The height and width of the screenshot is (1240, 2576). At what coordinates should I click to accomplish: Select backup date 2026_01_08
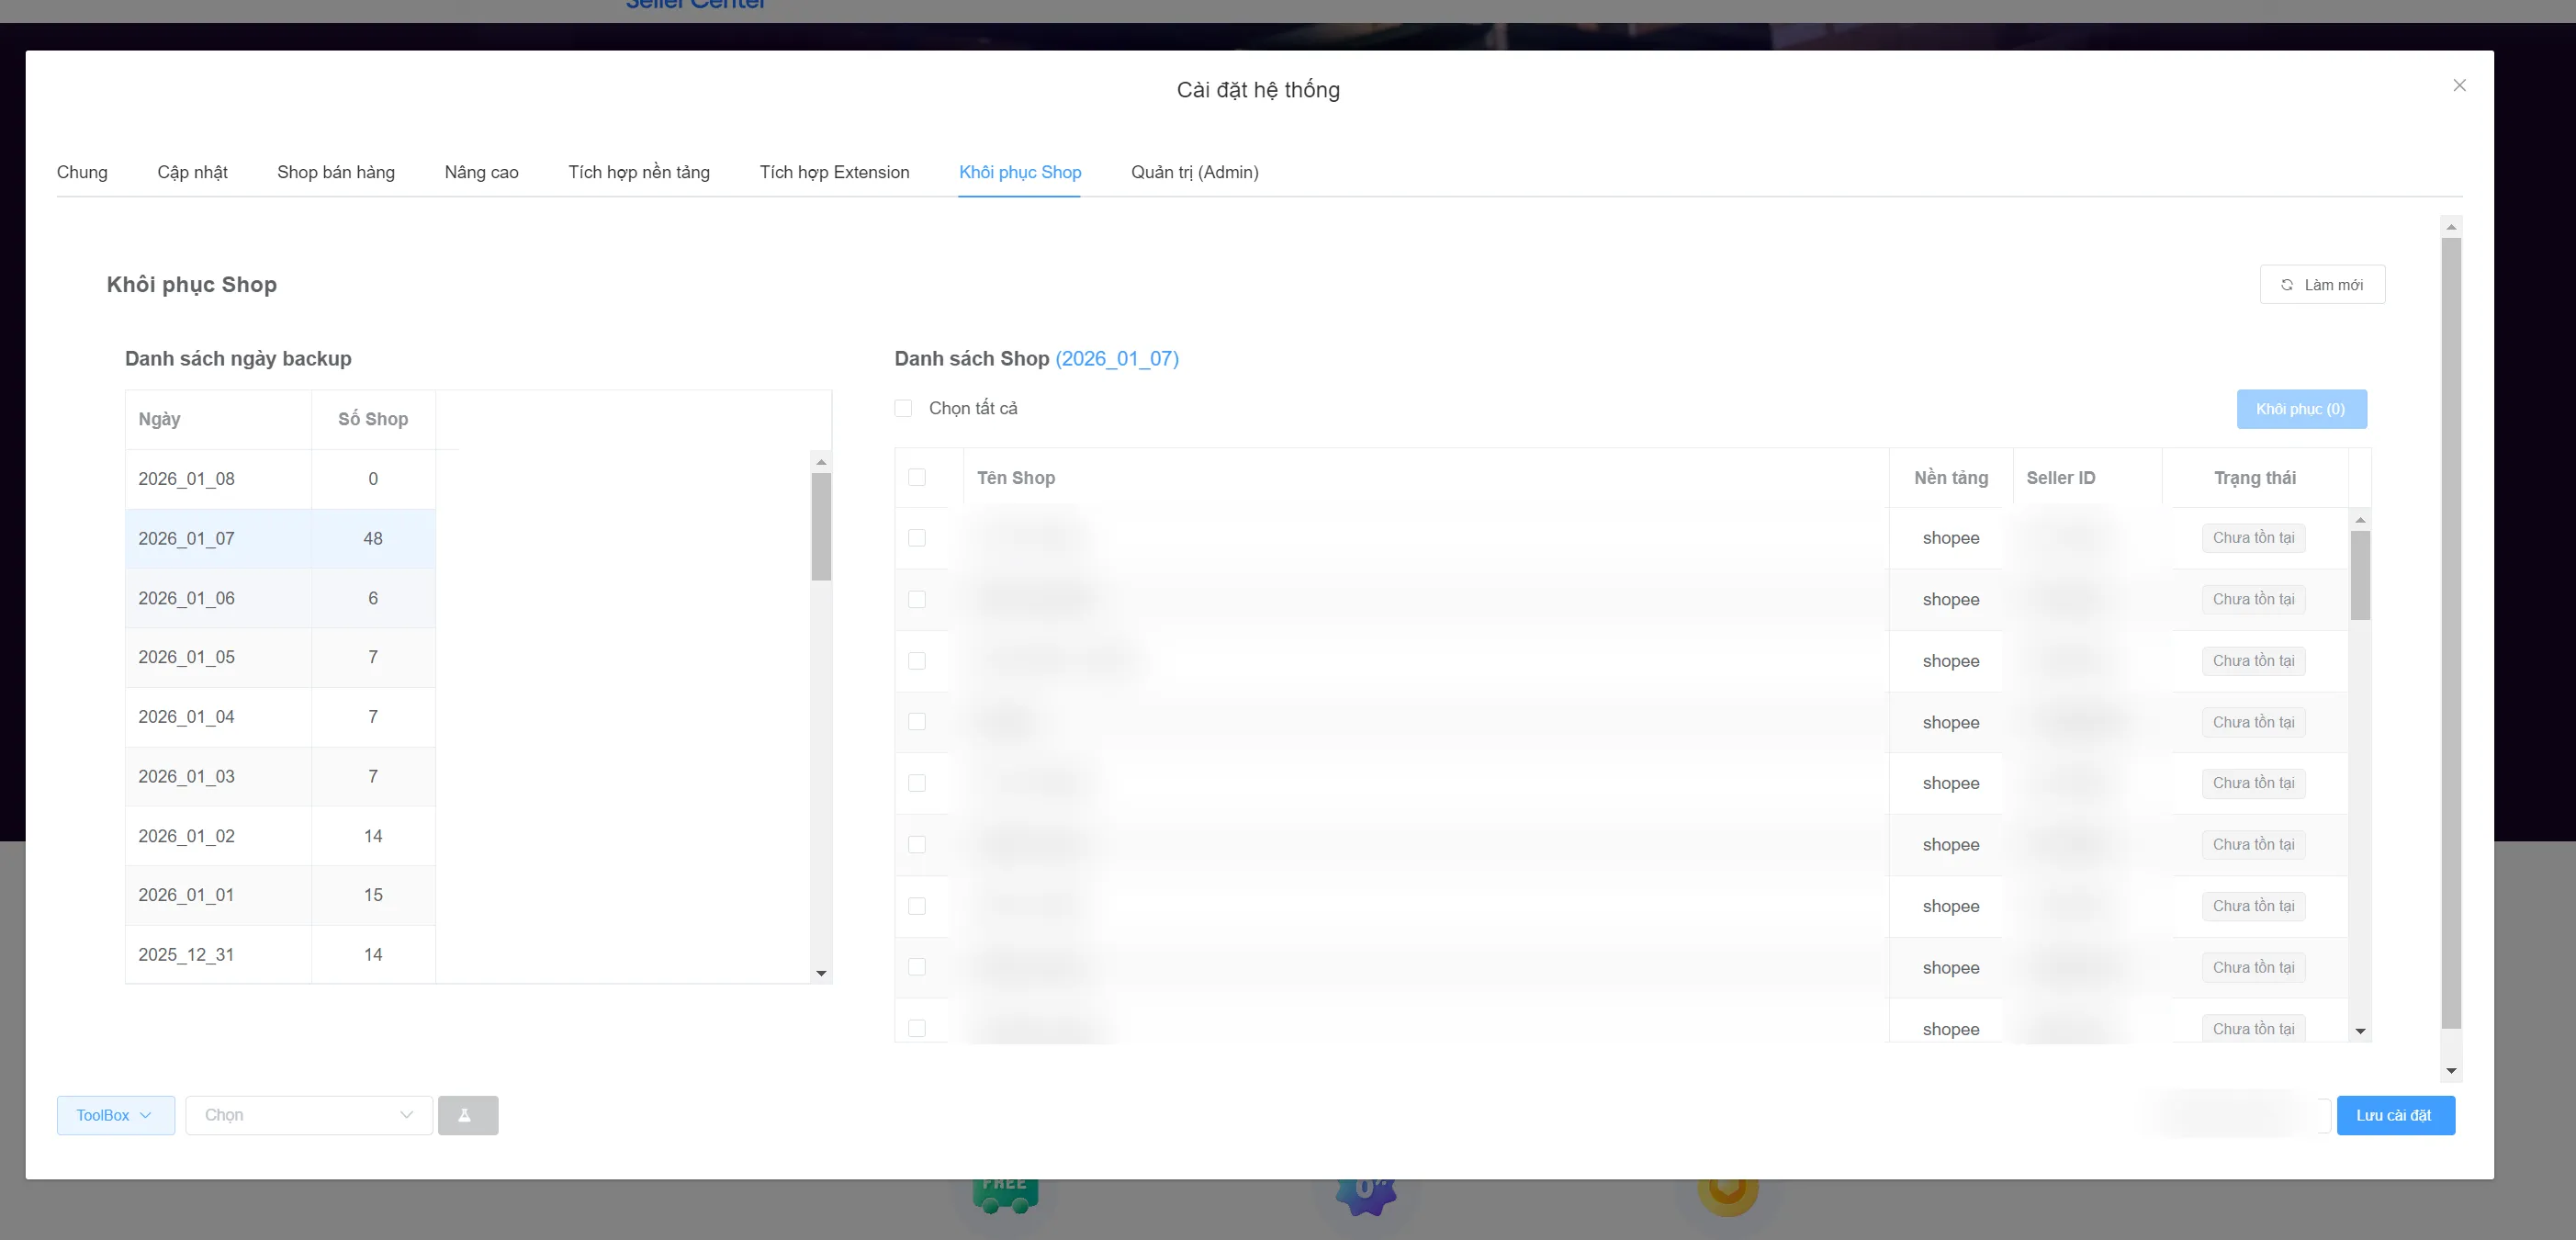tap(280, 479)
